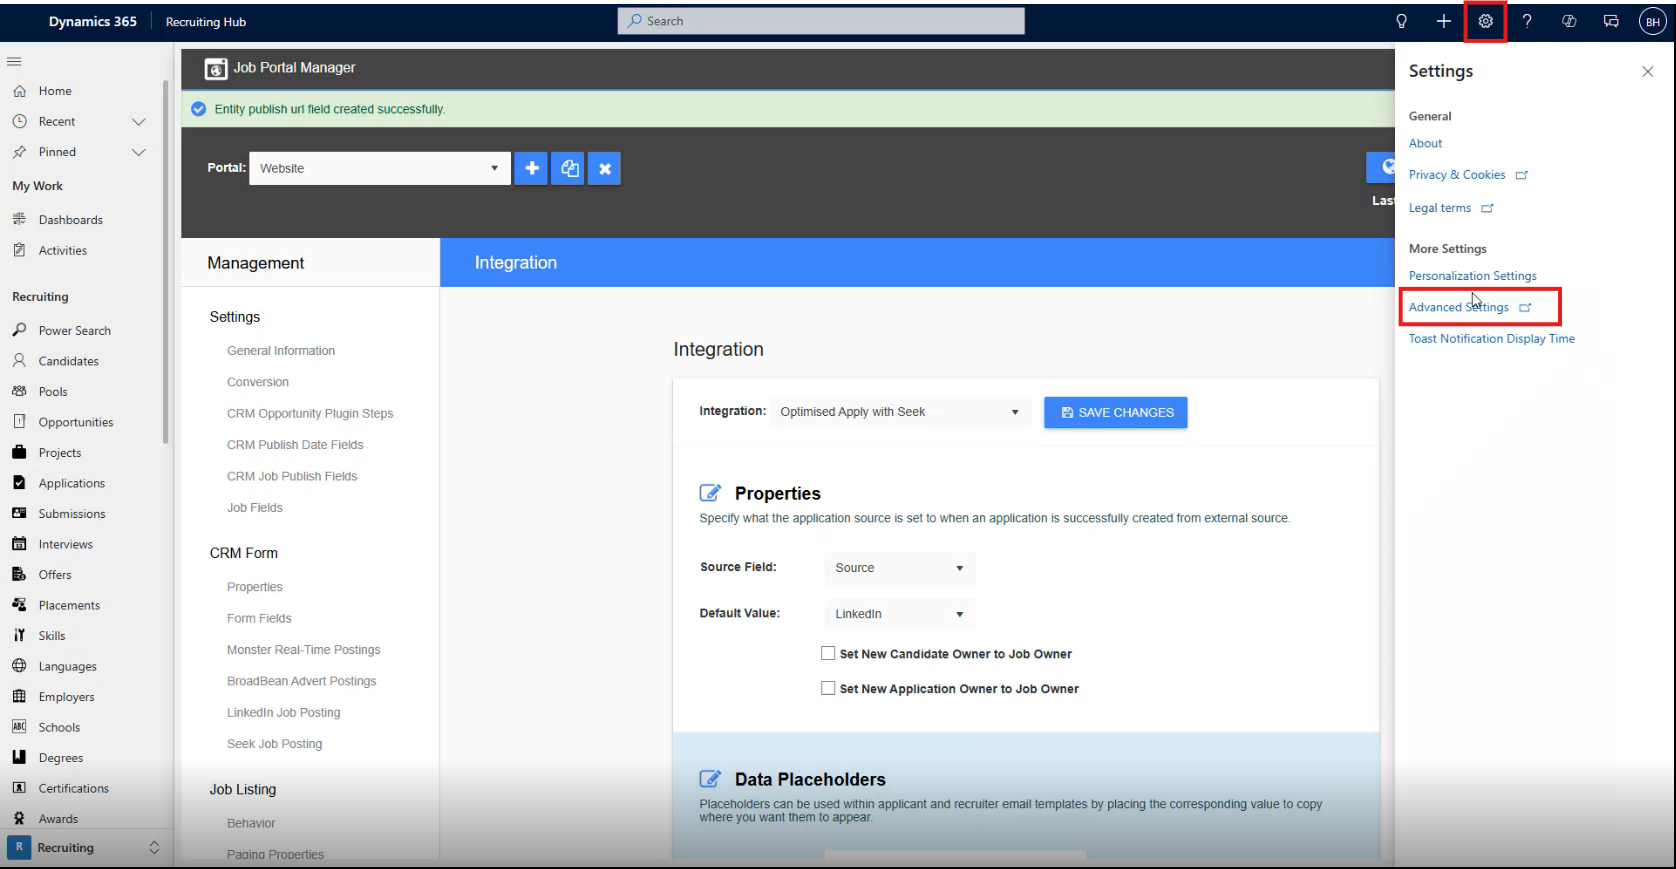This screenshot has height=869, width=1676.
Task: Check Set New Application Owner to Job Owner
Action: [x=828, y=688]
